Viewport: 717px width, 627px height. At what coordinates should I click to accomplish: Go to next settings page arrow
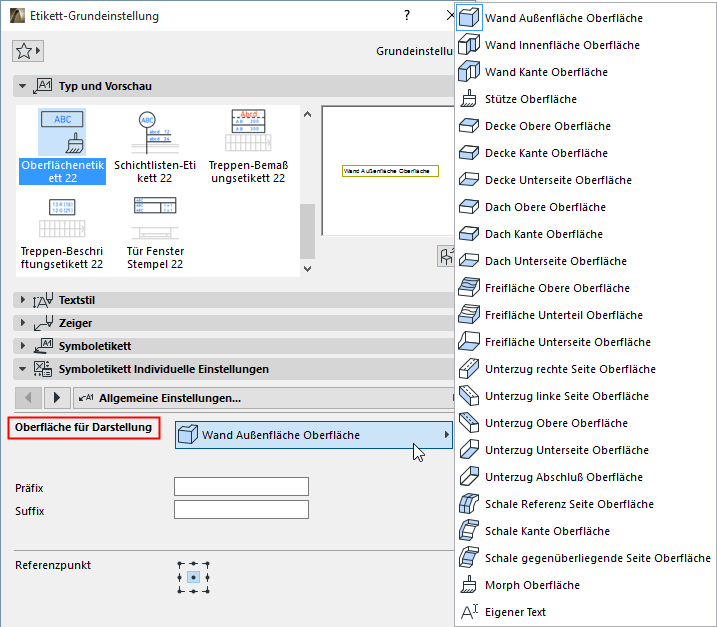[x=57, y=398]
